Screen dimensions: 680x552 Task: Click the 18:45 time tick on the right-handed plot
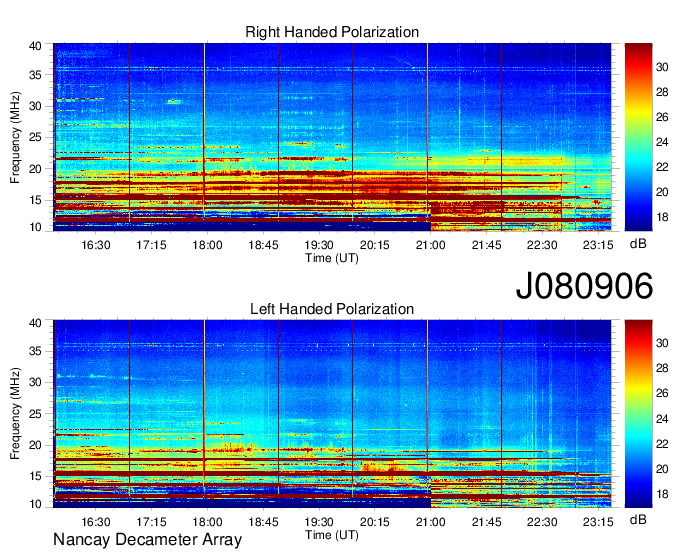click(263, 245)
